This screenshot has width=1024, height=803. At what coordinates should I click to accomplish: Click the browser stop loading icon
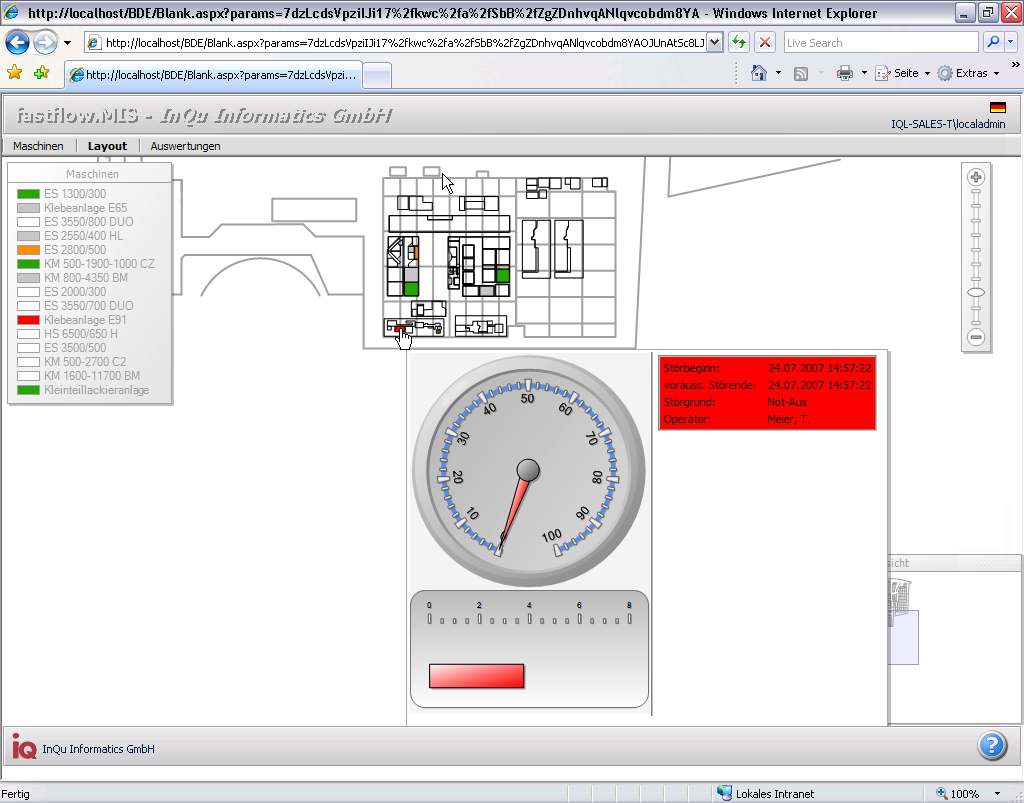[765, 43]
